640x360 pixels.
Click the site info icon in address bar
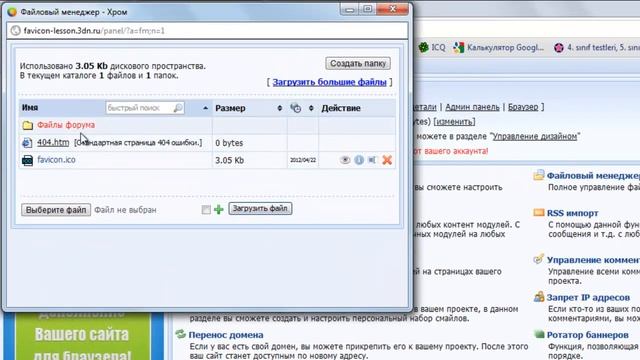tap(16, 31)
